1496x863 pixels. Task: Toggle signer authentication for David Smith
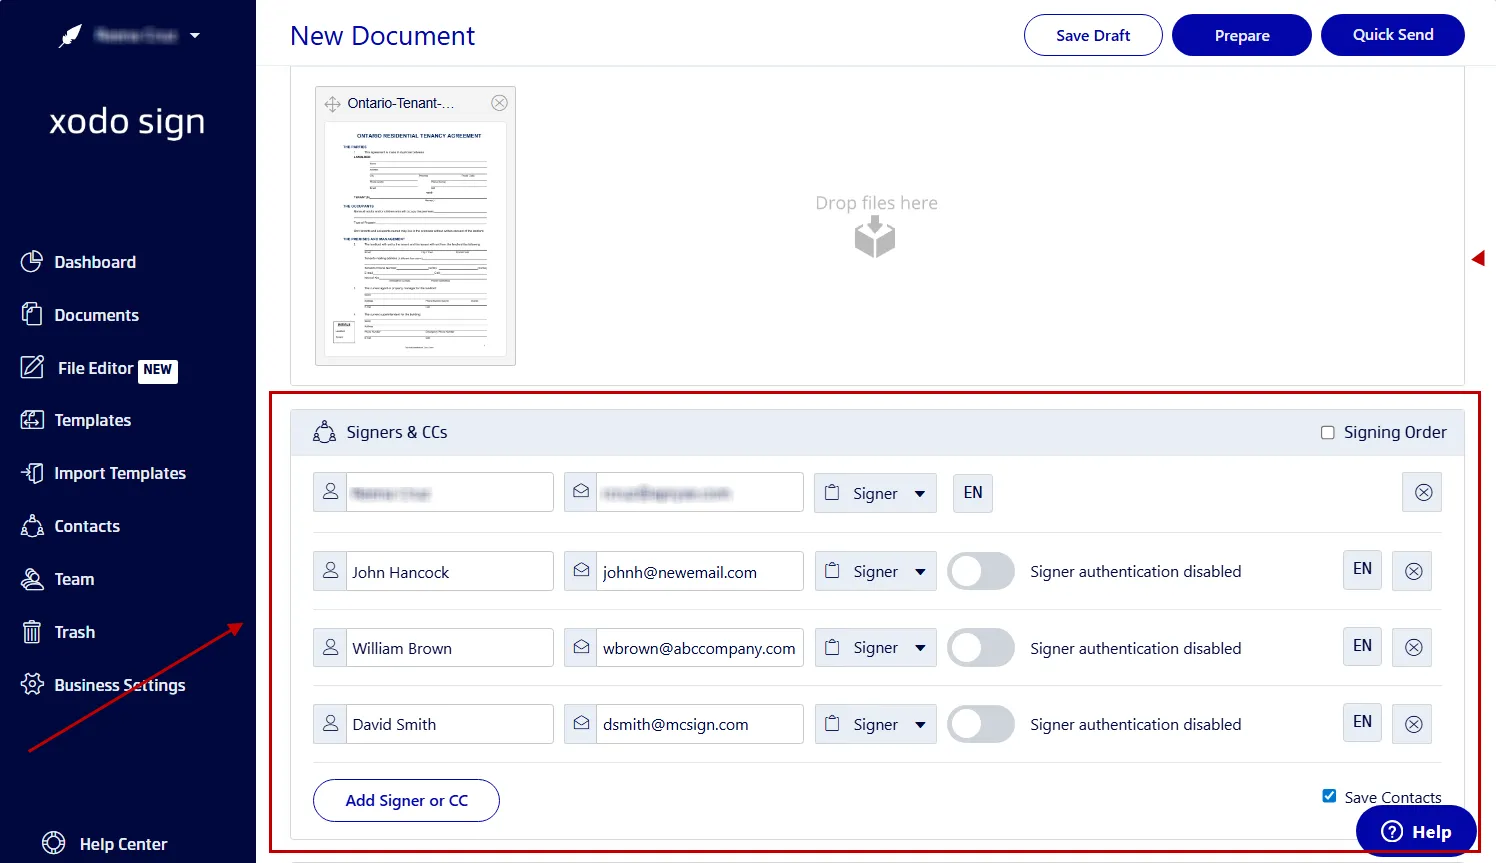pyautogui.click(x=981, y=724)
